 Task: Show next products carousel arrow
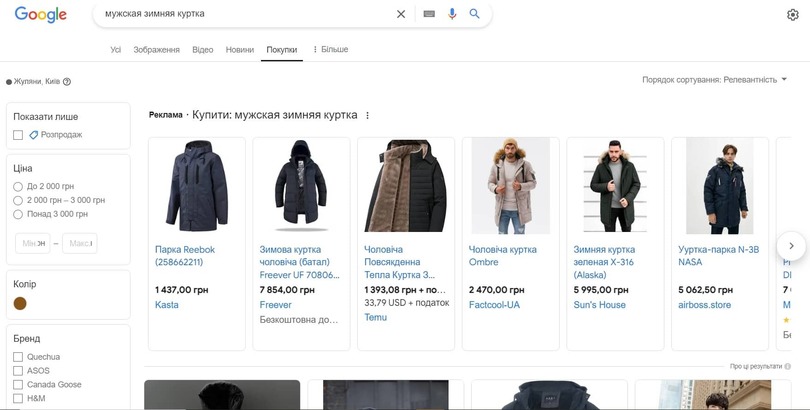791,246
